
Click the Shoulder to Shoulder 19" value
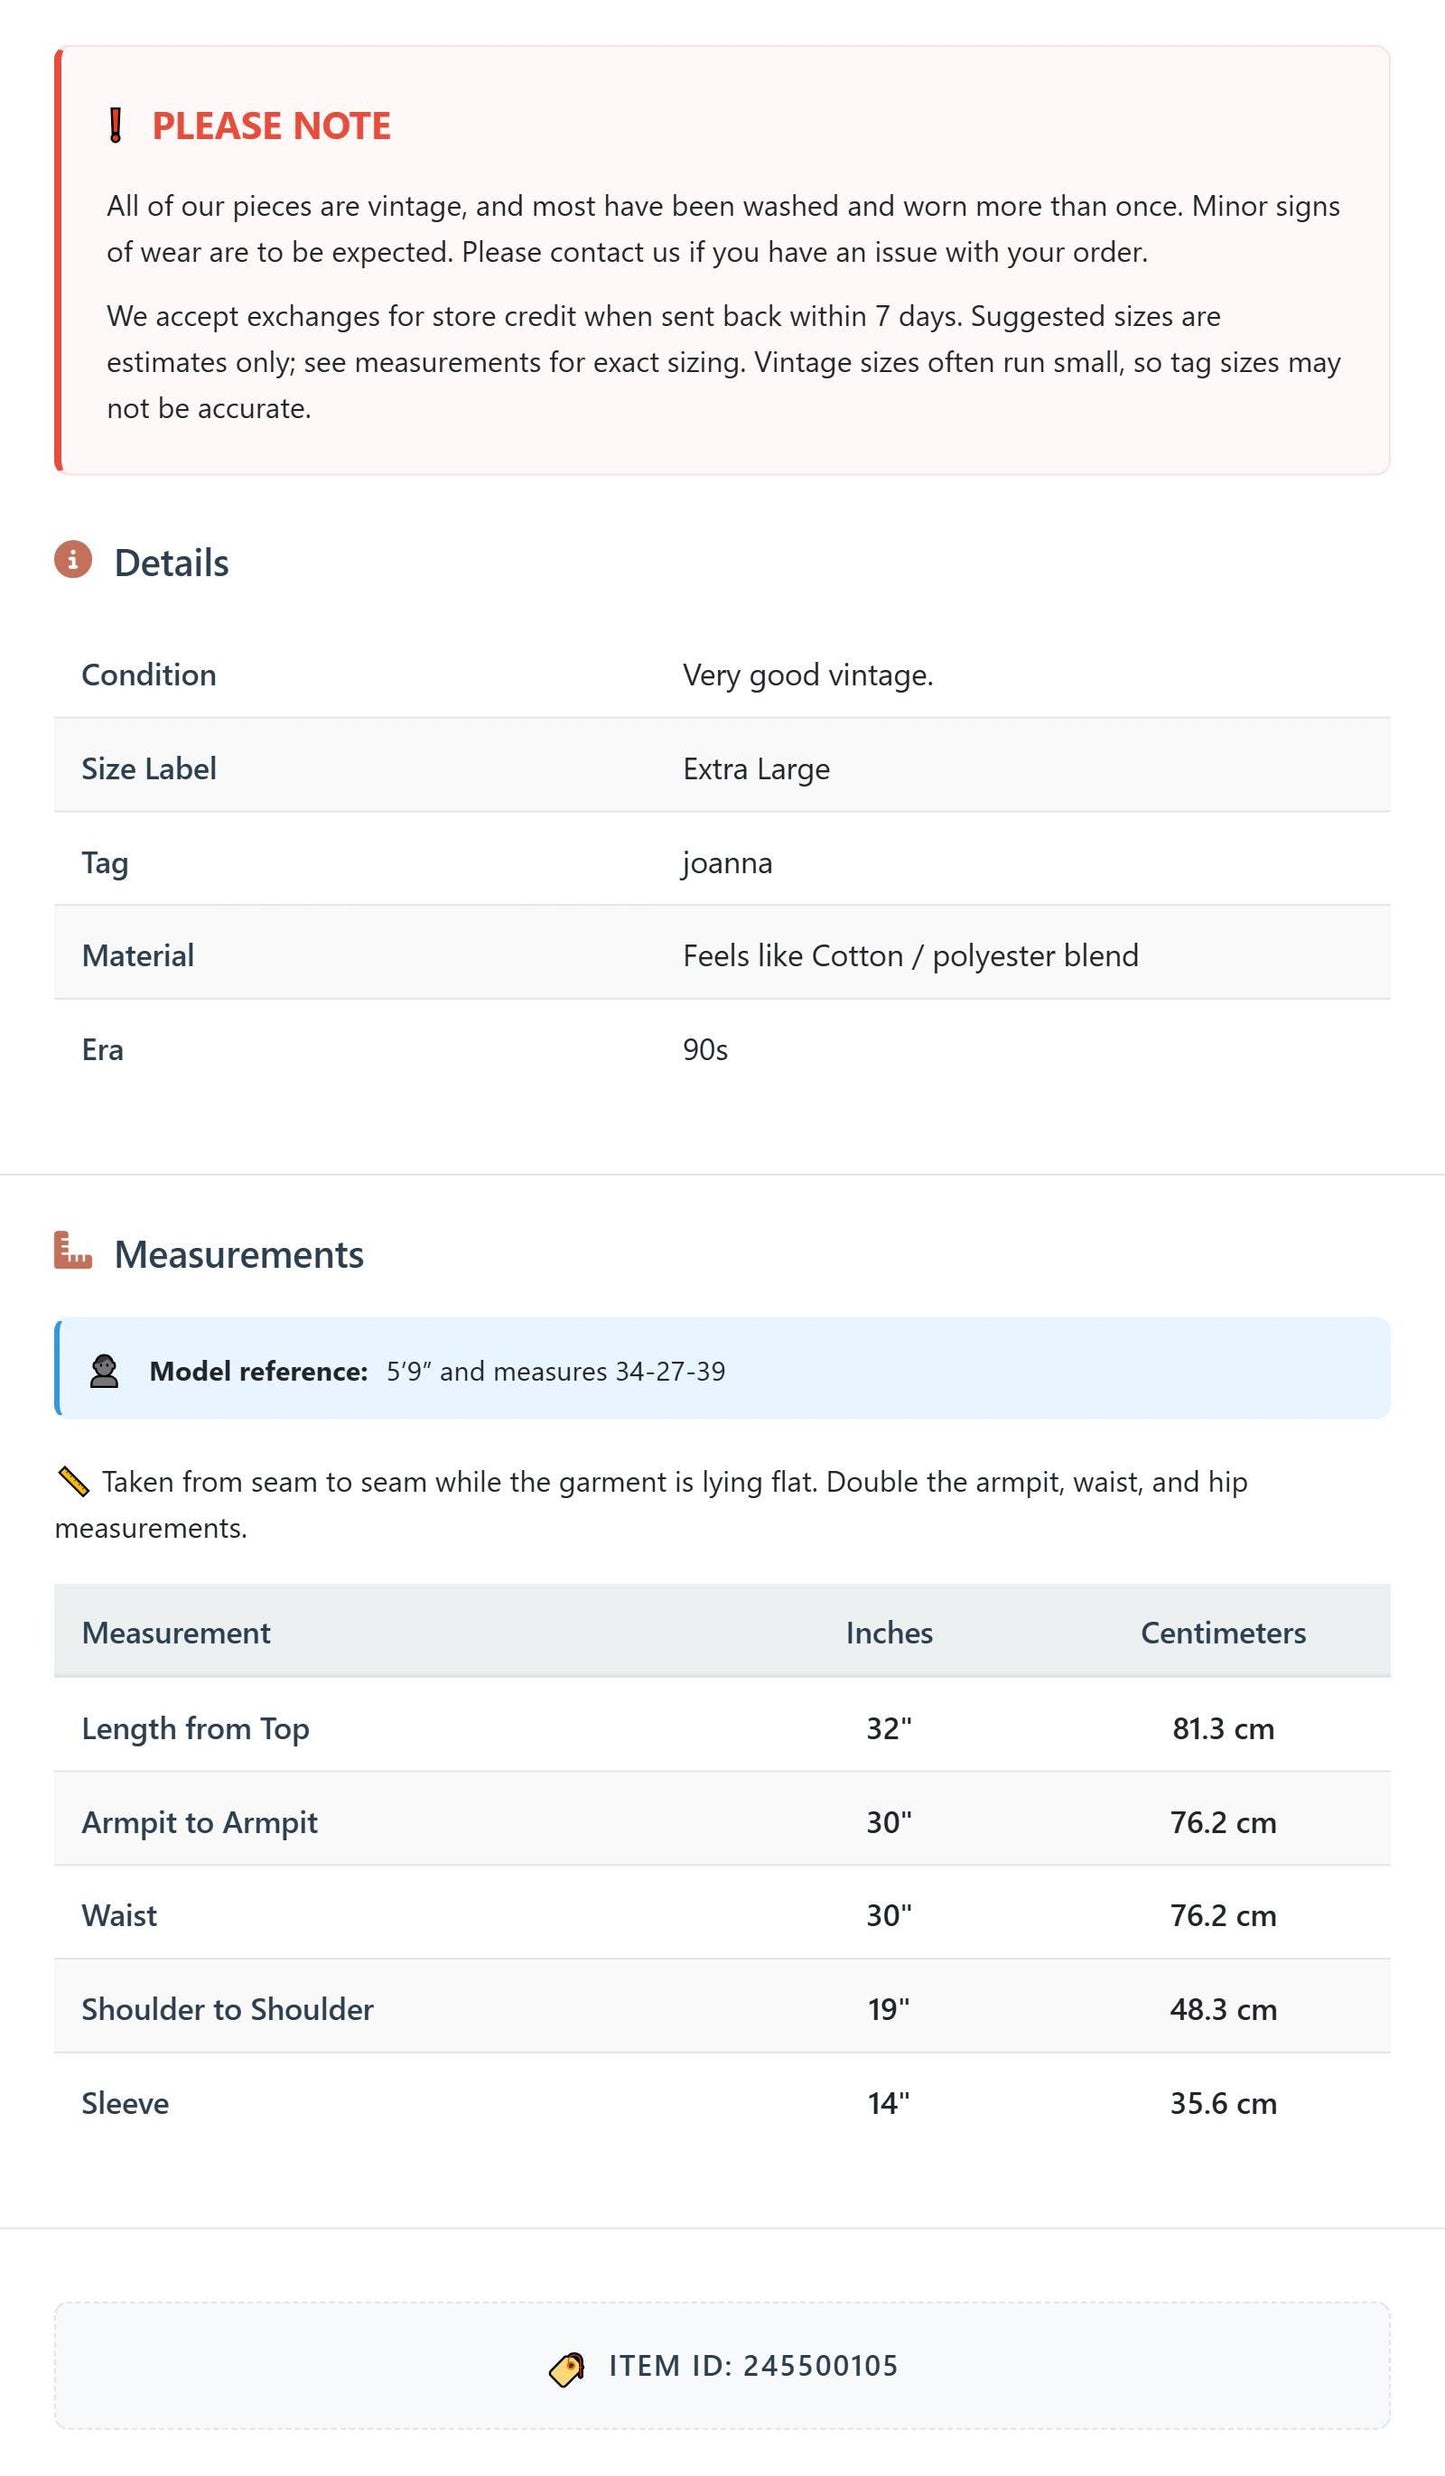pyautogui.click(x=889, y=2009)
